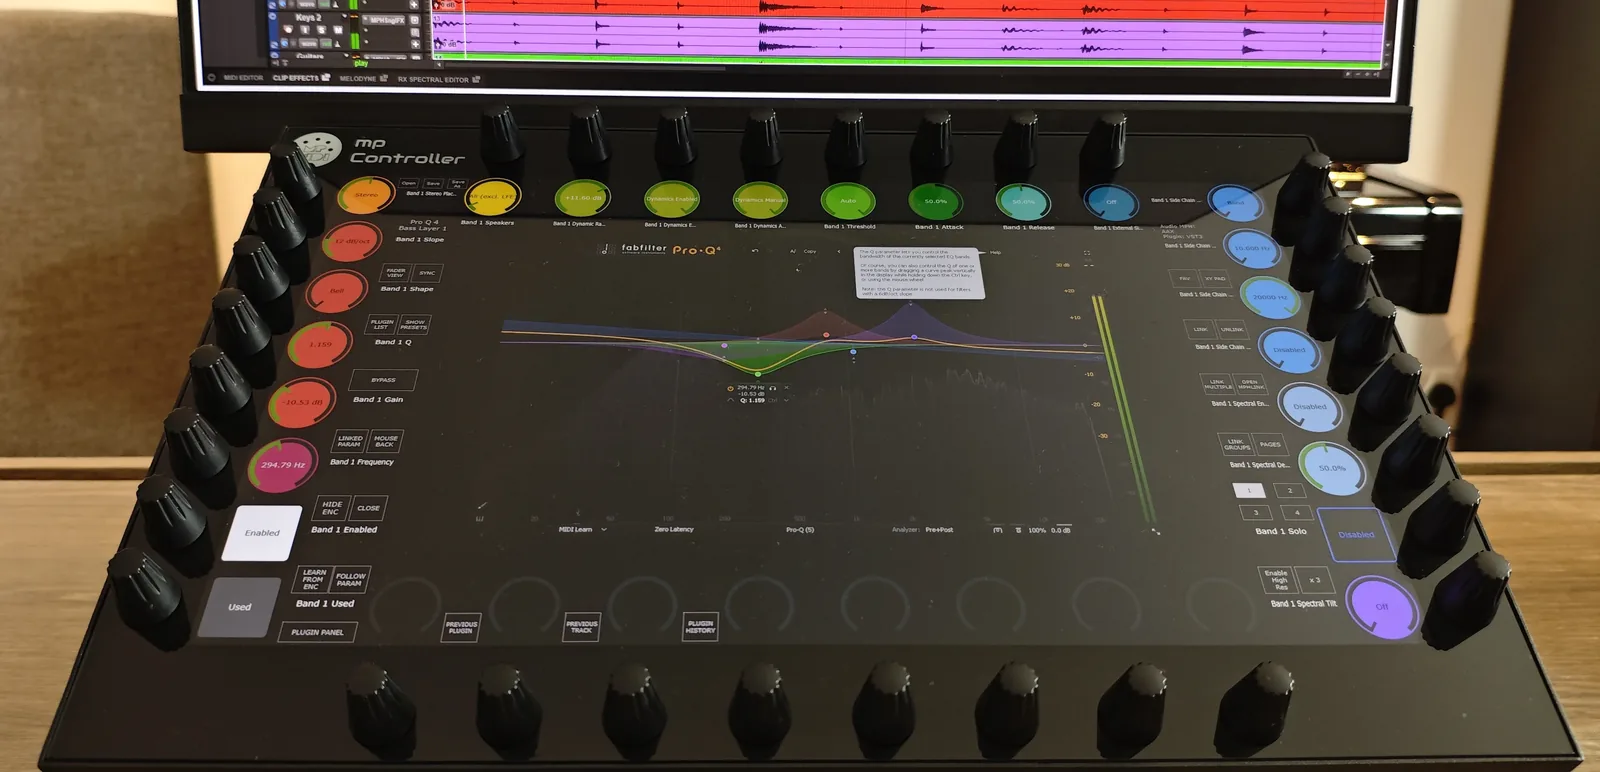
Task: Tap the Help button in Pro-Q
Action: point(995,252)
